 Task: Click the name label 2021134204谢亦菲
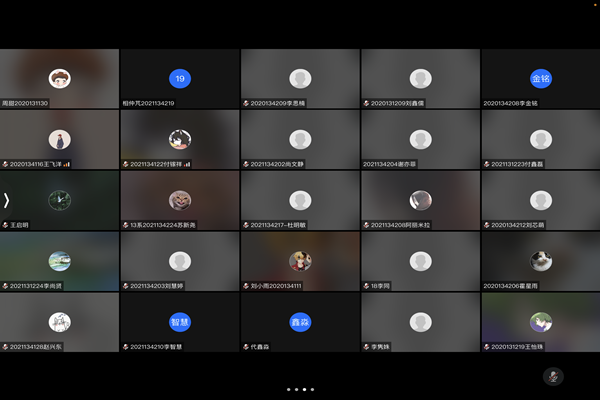click(396, 164)
